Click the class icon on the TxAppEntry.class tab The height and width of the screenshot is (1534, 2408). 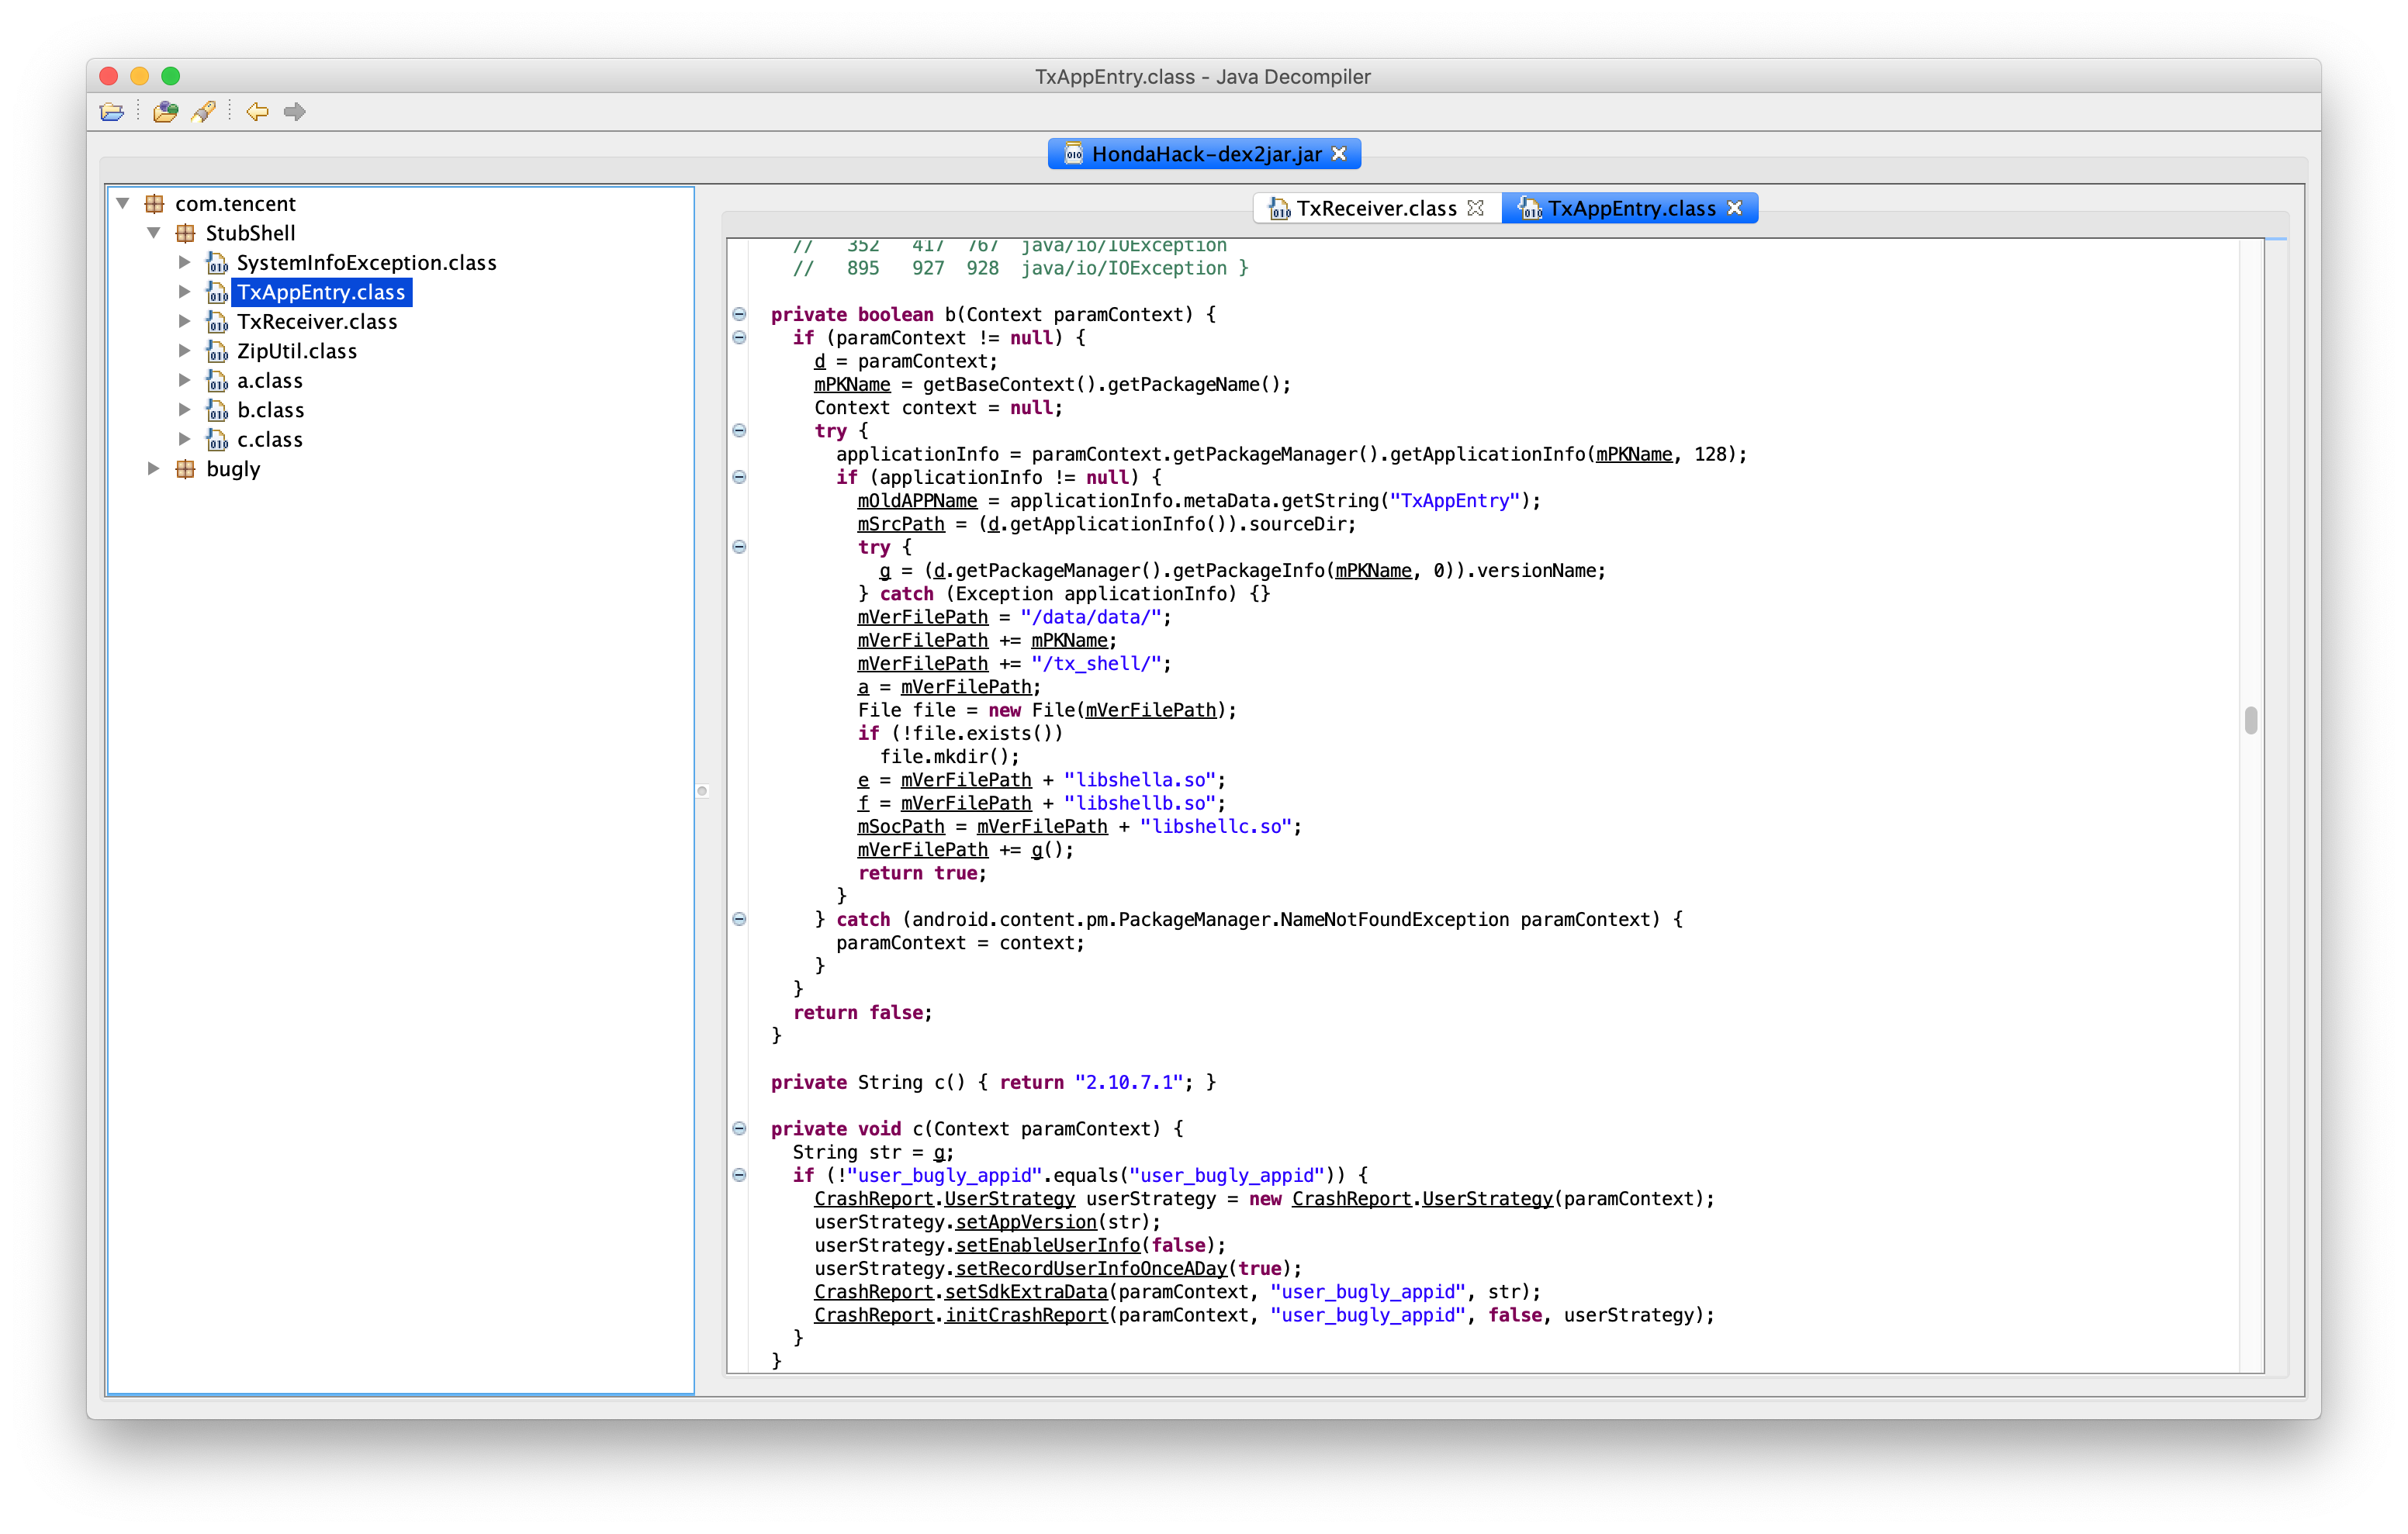point(1530,208)
